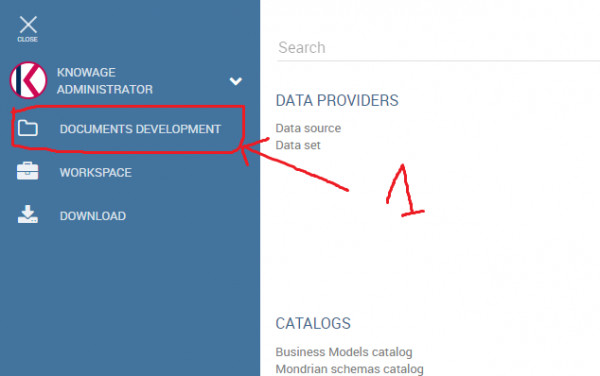
Task: Select the DOWNLOAD menu label
Action: point(93,216)
